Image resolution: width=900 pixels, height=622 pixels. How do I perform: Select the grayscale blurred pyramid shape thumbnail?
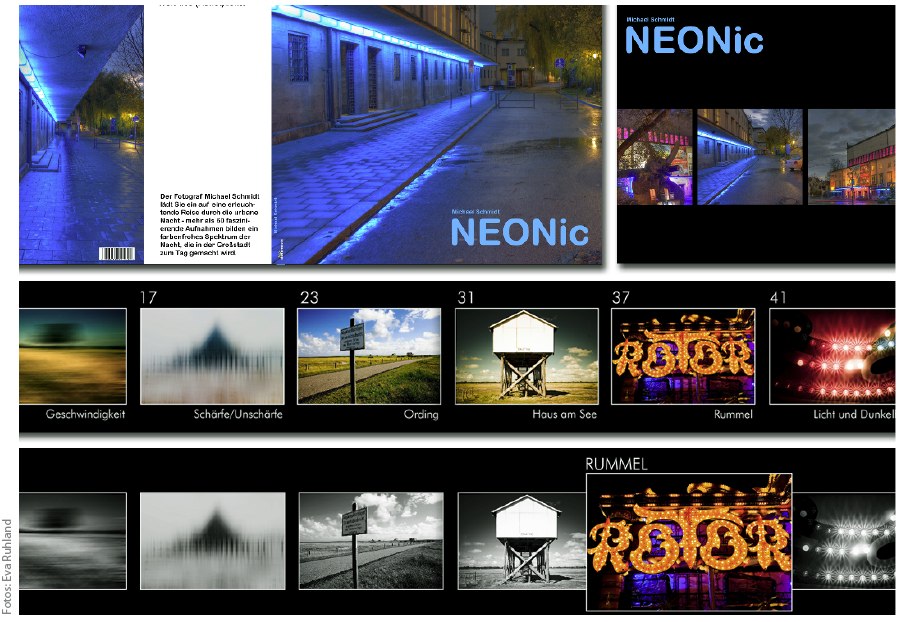coord(213,541)
